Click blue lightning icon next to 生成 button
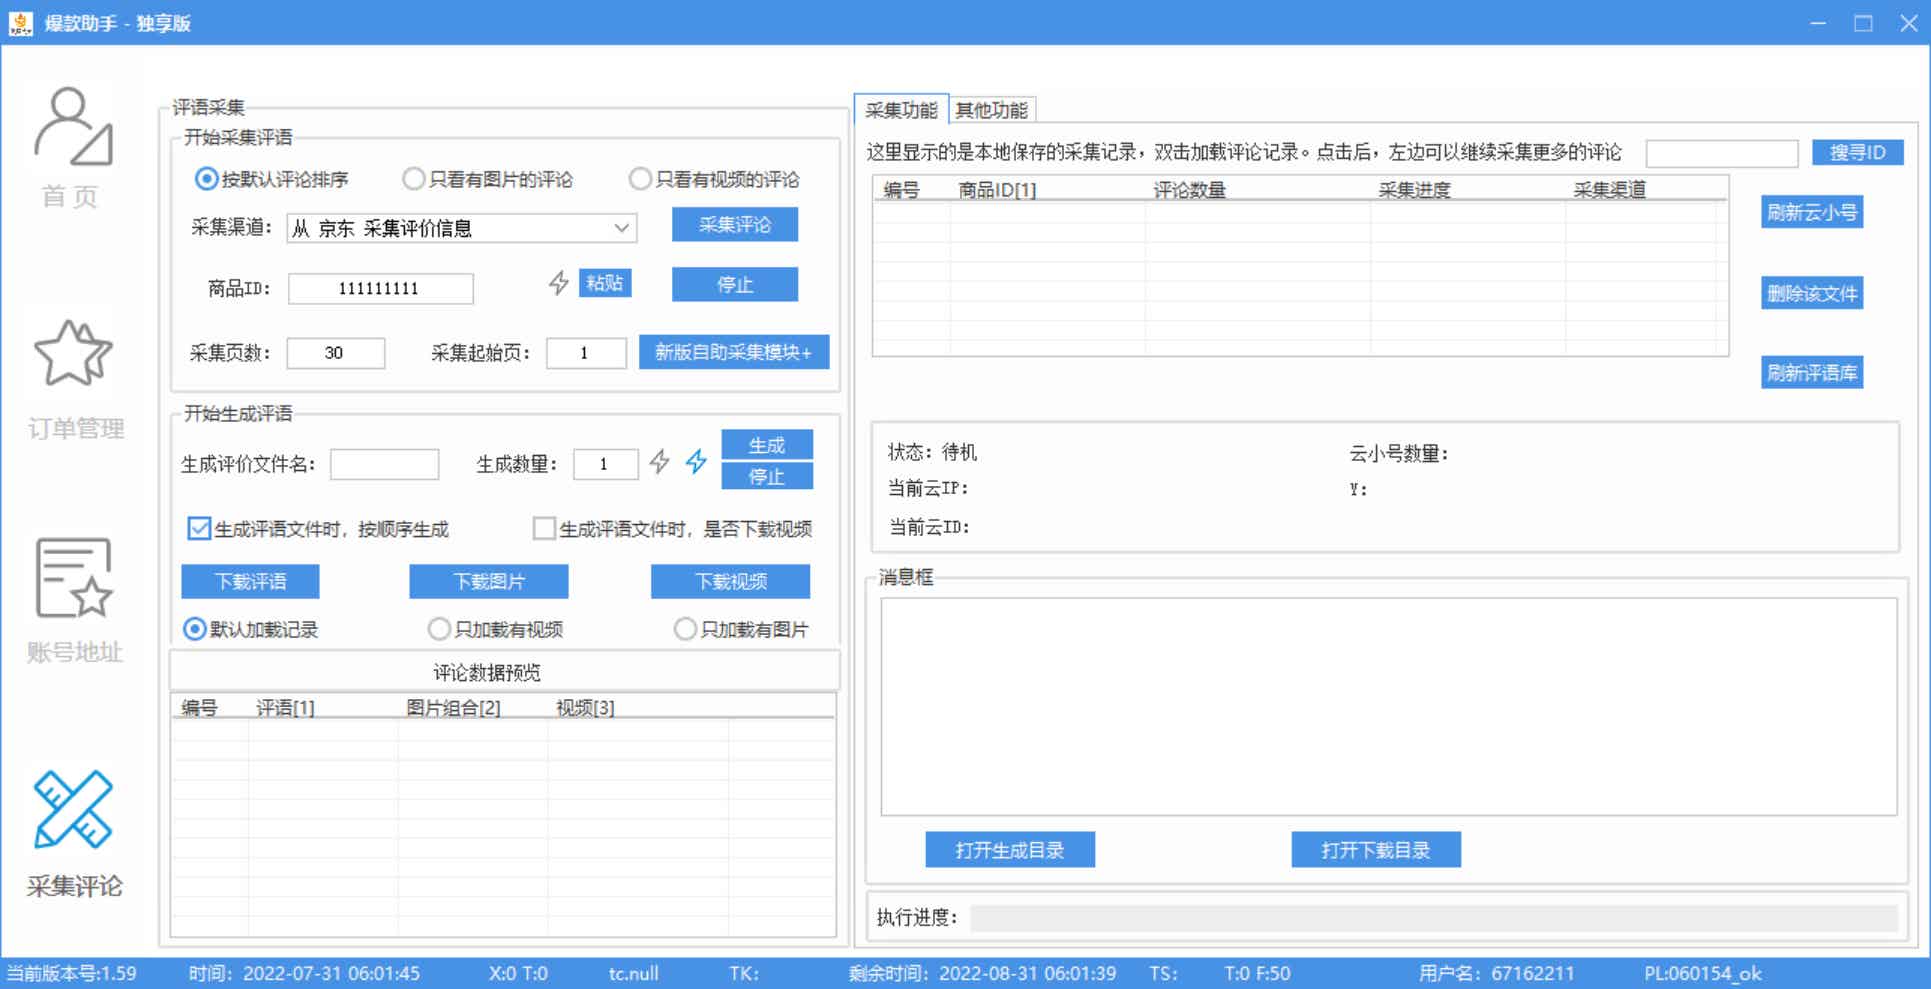This screenshot has height=989, width=1931. point(696,462)
